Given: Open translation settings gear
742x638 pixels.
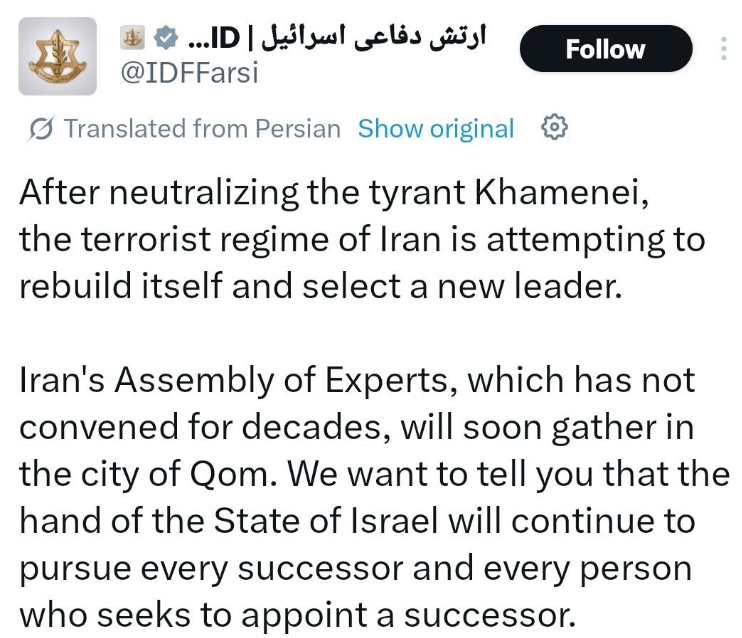Looking at the screenshot, I should point(554,128).
